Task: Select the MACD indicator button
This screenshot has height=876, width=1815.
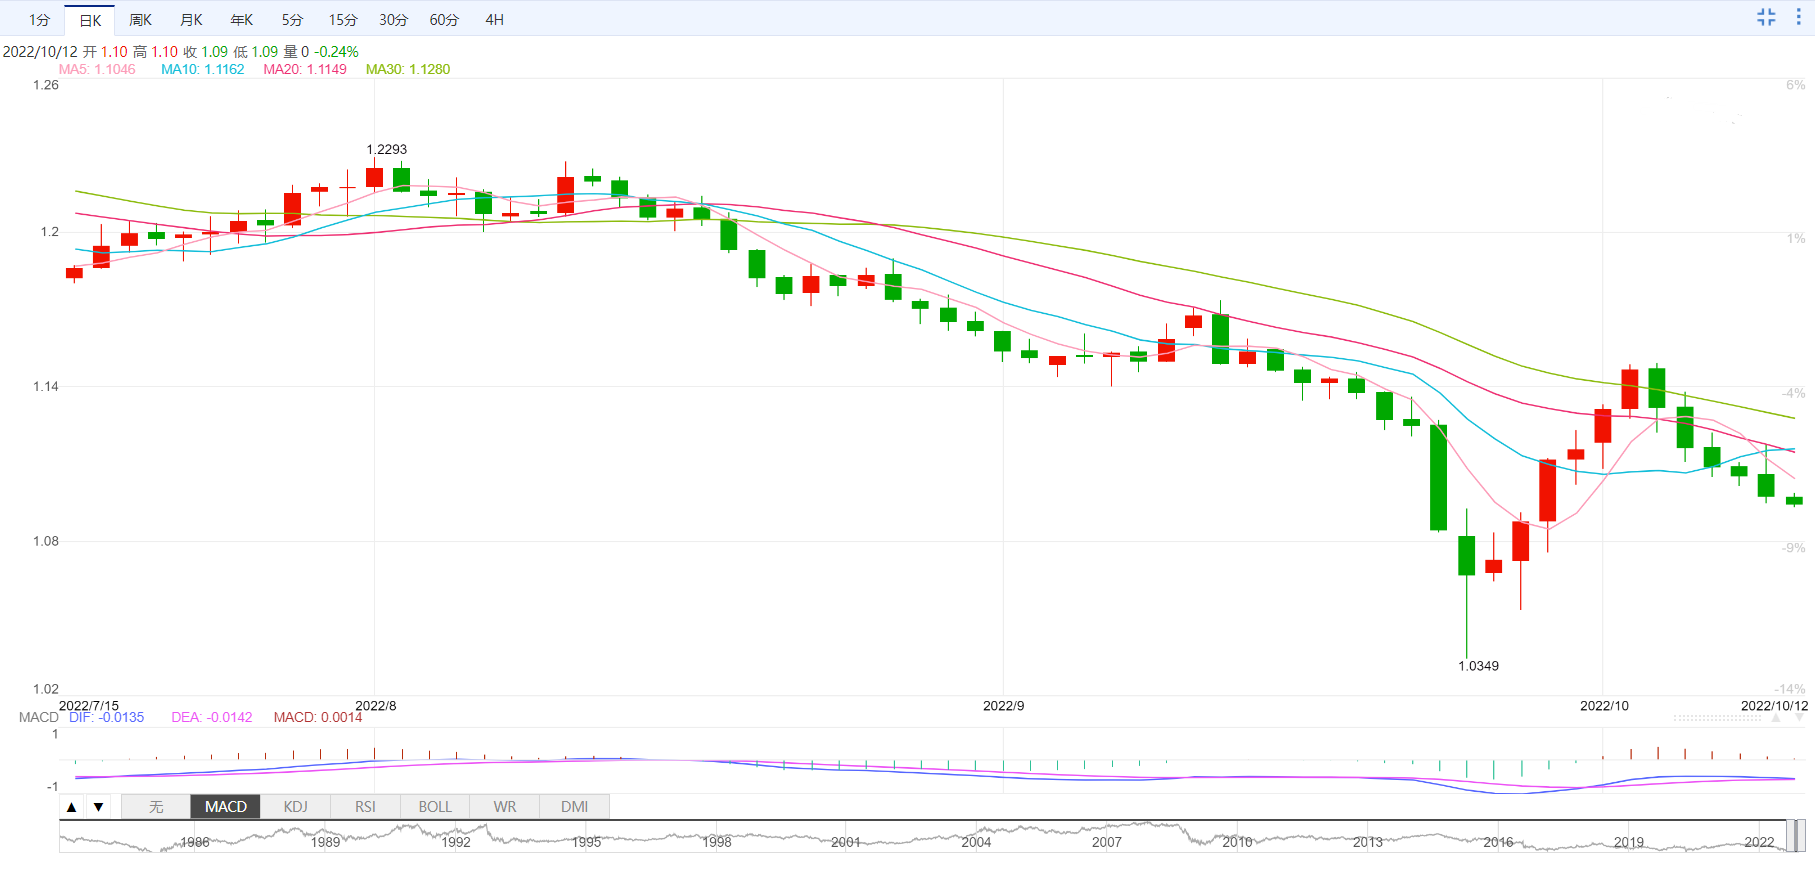Action: (226, 807)
